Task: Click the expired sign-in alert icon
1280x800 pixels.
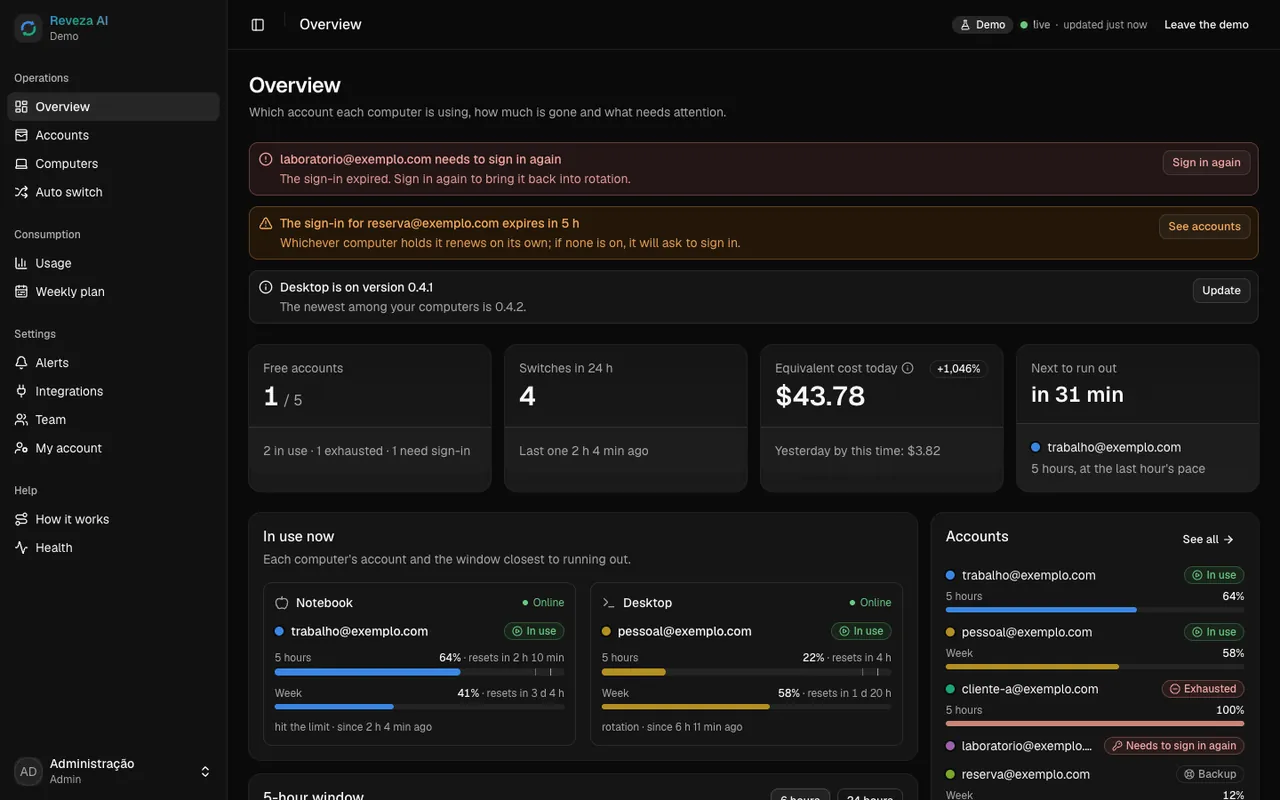Action: 266,159
